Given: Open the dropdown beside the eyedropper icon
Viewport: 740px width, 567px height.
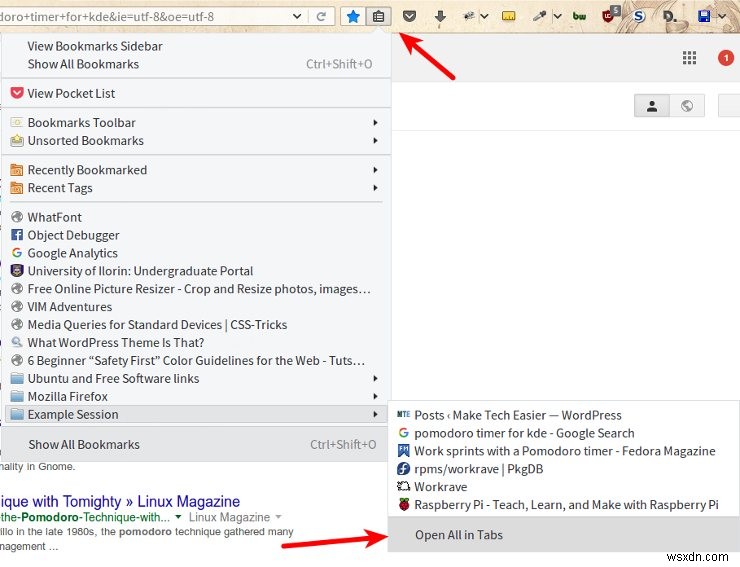Looking at the screenshot, I should pos(557,17).
